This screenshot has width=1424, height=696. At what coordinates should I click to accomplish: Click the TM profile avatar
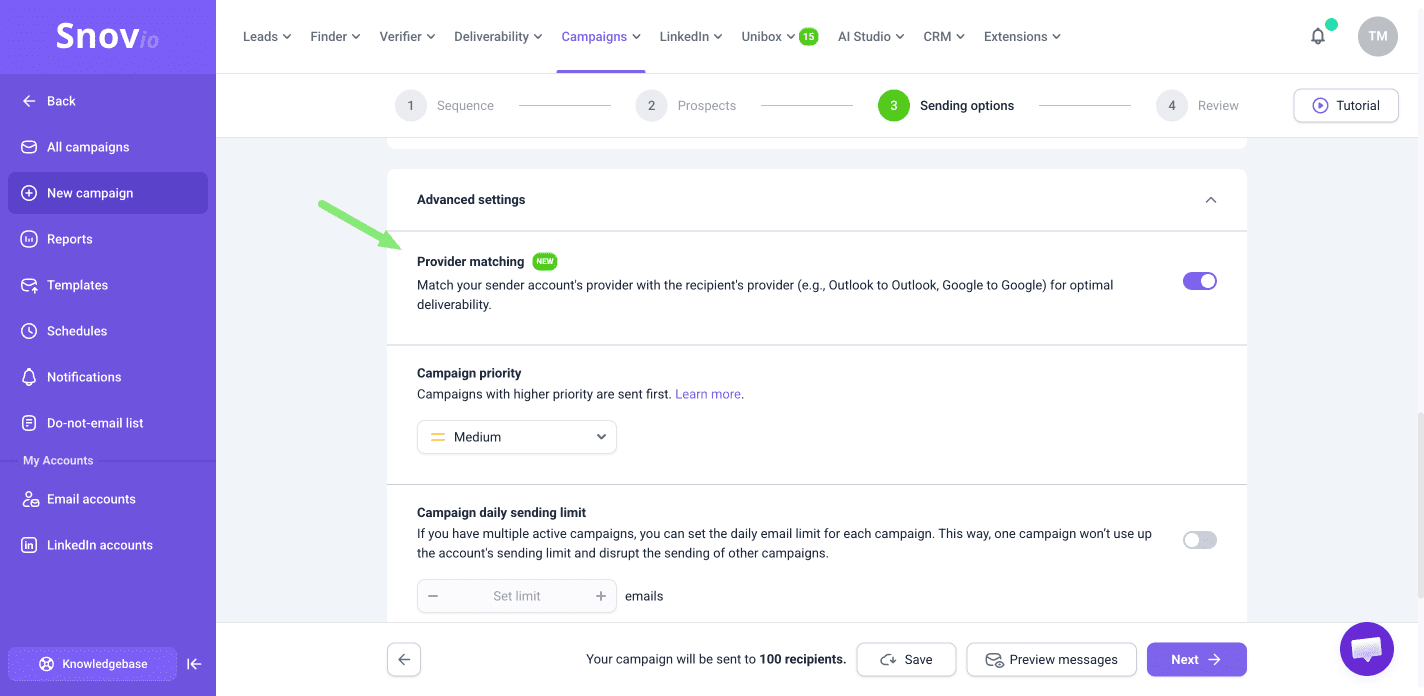click(1377, 37)
